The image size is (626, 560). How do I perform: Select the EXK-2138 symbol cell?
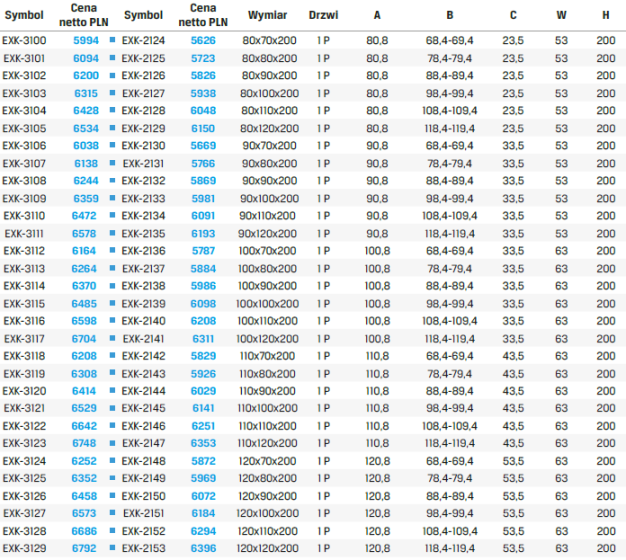[x=143, y=286]
